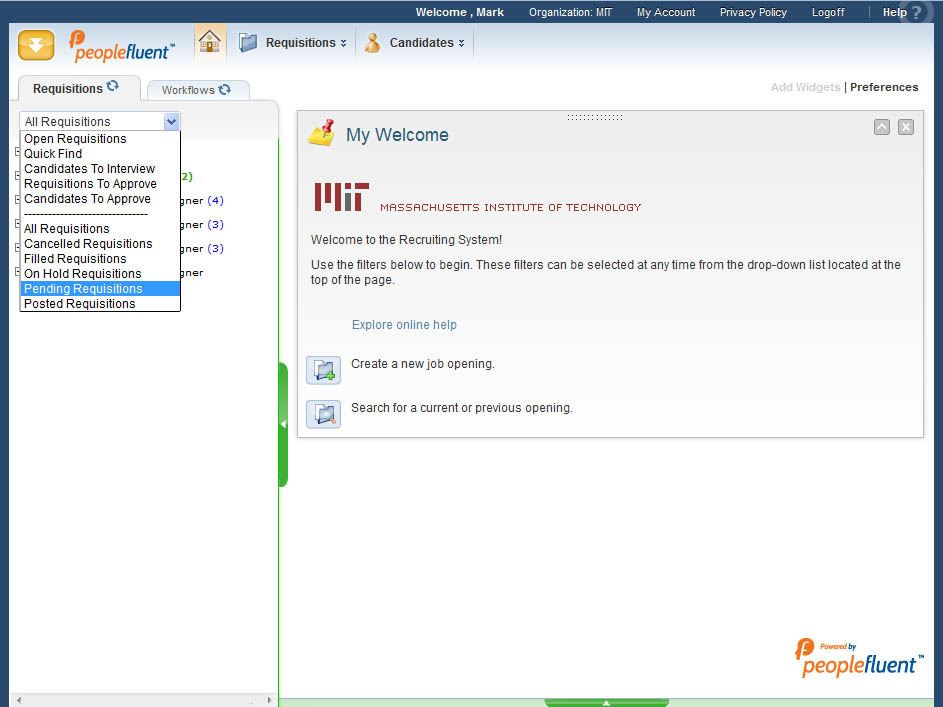
Task: Click the Help question mark icon
Action: click(x=916, y=13)
